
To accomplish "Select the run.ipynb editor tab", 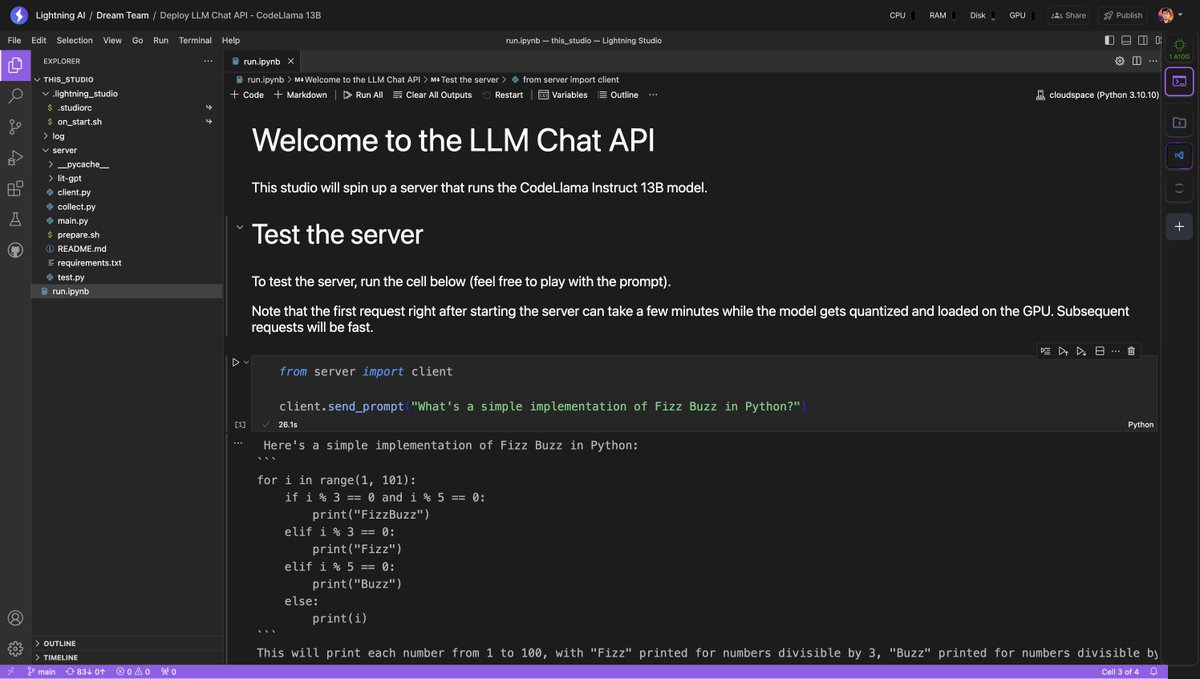I will click(264, 61).
